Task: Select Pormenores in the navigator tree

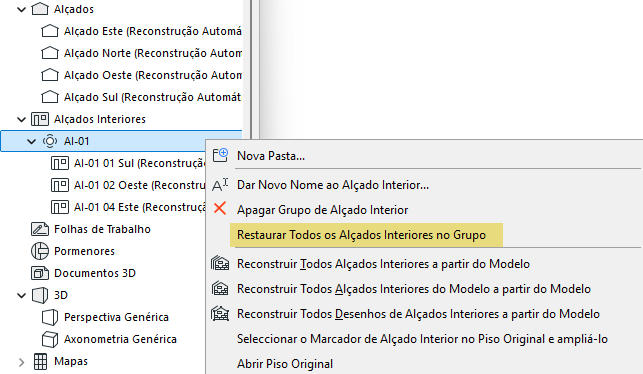Action: click(x=84, y=251)
